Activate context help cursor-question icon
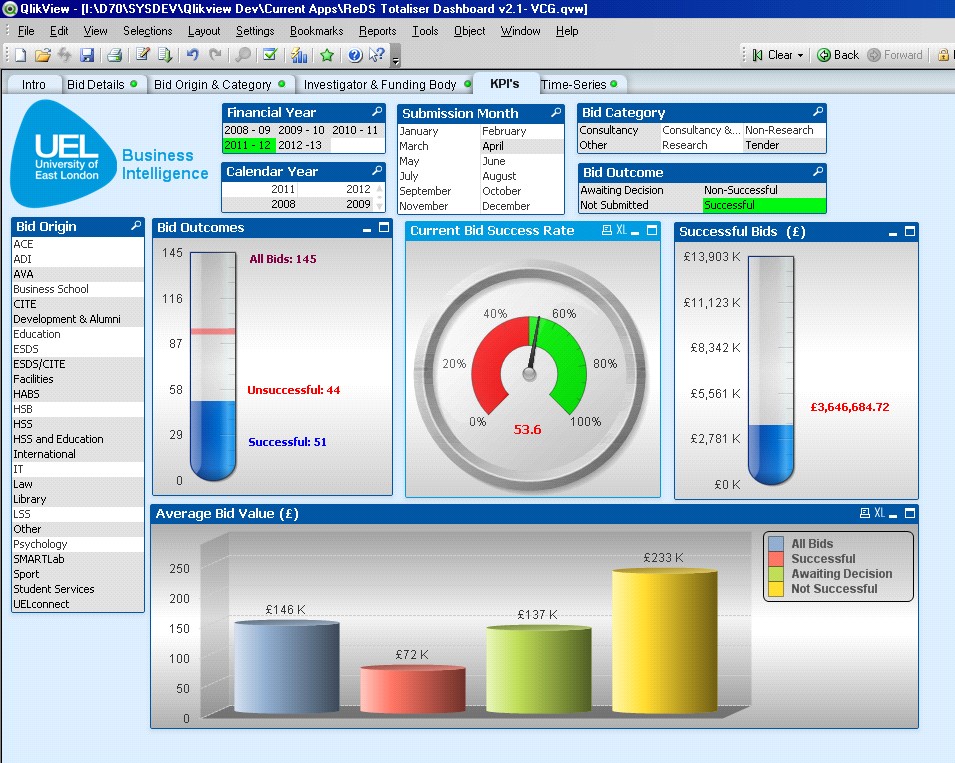 377,55
